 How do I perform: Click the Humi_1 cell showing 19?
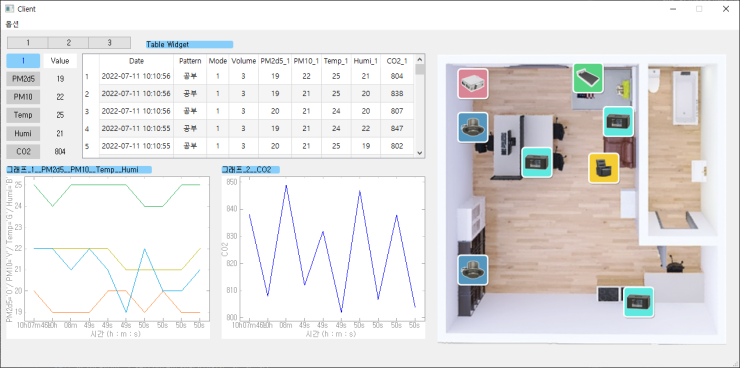click(366, 146)
